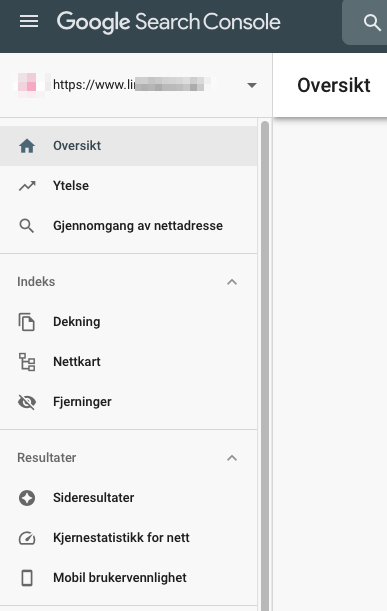The width and height of the screenshot is (387, 611).
Task: Click the Kjernestatistikk speedometer icon
Action: pos(27,538)
